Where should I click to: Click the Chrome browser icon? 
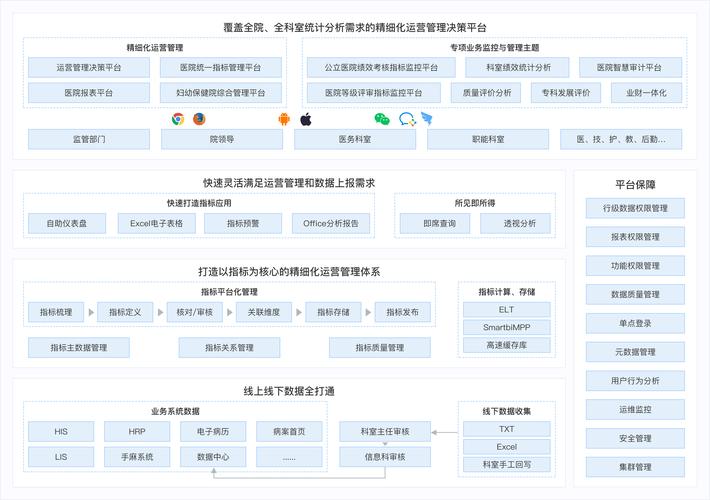click(178, 119)
